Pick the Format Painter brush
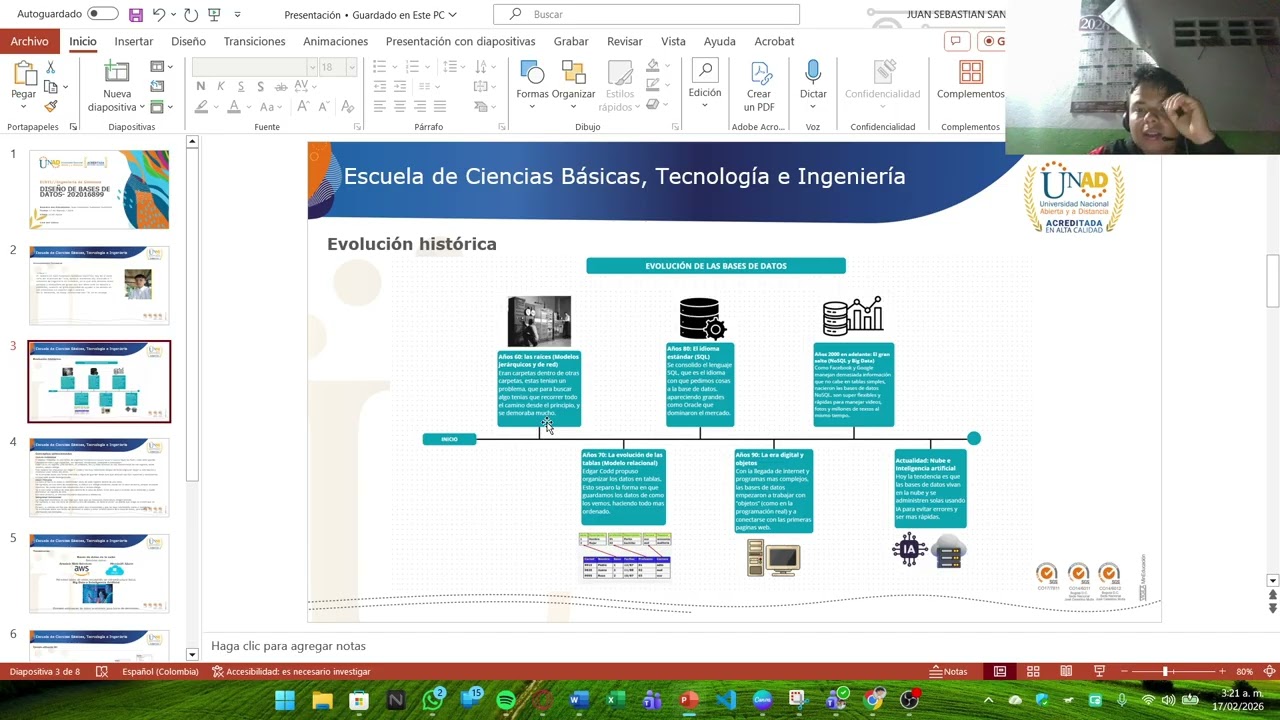This screenshot has height=720, width=1280. coord(51,106)
